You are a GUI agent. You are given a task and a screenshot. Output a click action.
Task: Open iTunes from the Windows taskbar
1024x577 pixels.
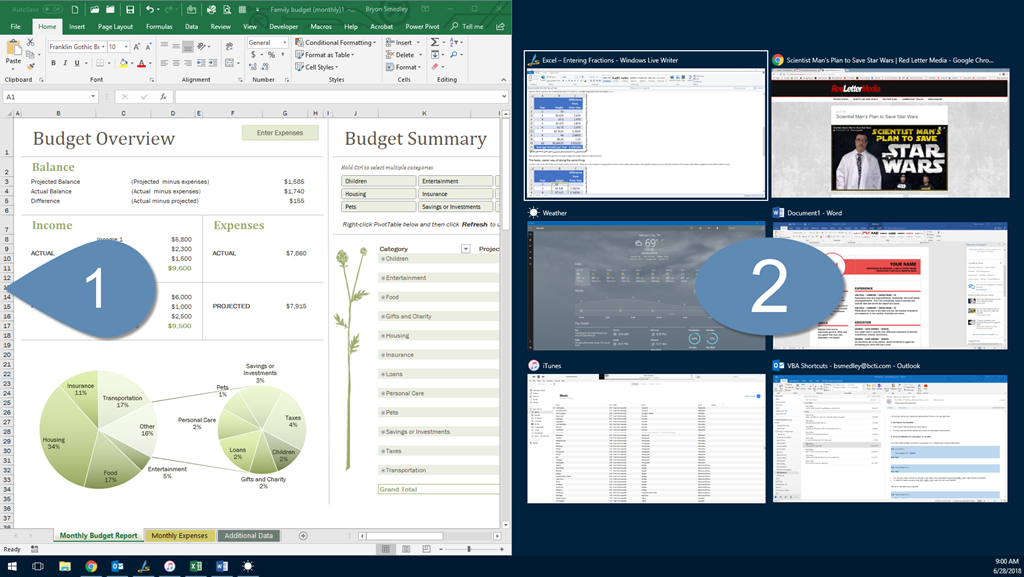click(x=169, y=566)
